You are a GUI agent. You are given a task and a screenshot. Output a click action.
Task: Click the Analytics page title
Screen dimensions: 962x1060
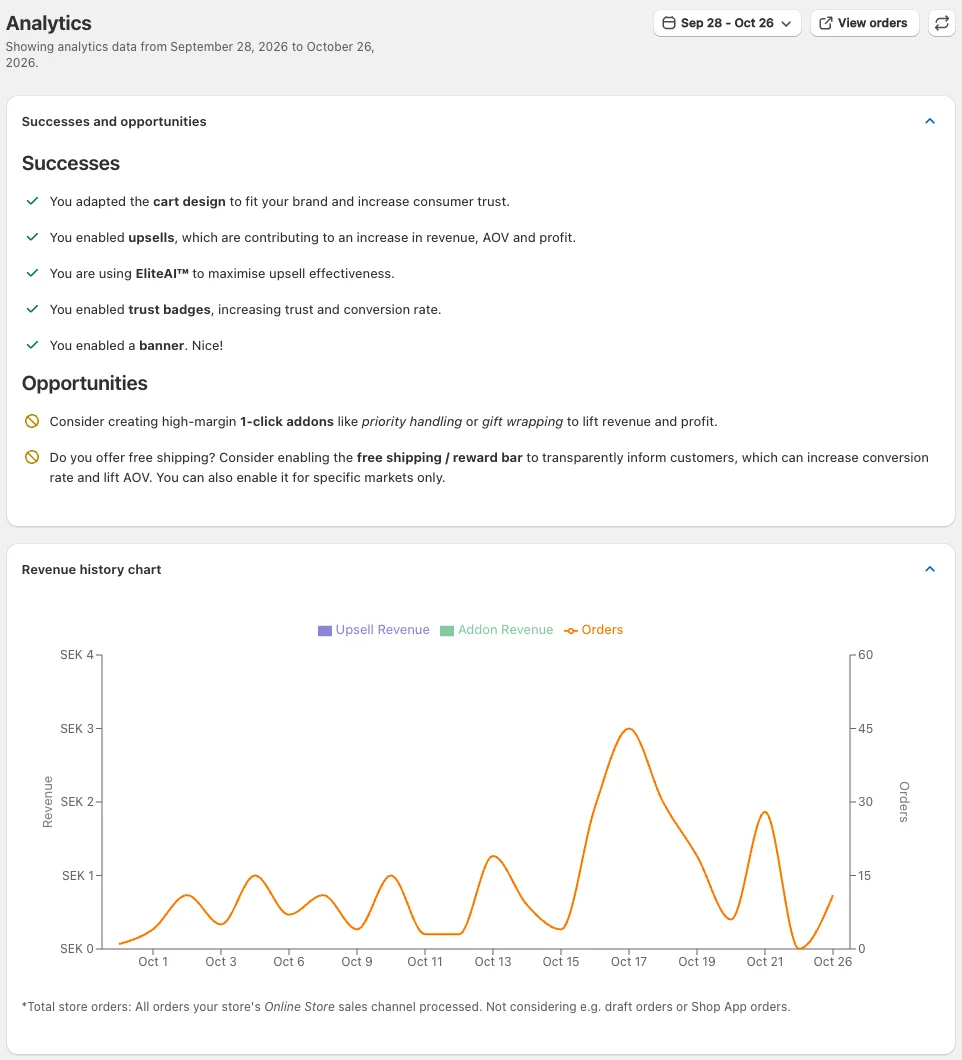pyautogui.click(x=49, y=23)
